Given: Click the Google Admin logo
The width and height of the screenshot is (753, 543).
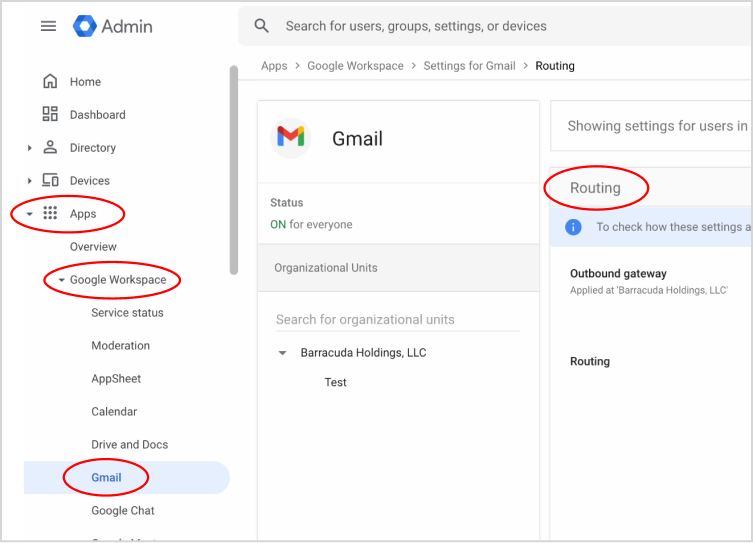Looking at the screenshot, I should click(85, 26).
